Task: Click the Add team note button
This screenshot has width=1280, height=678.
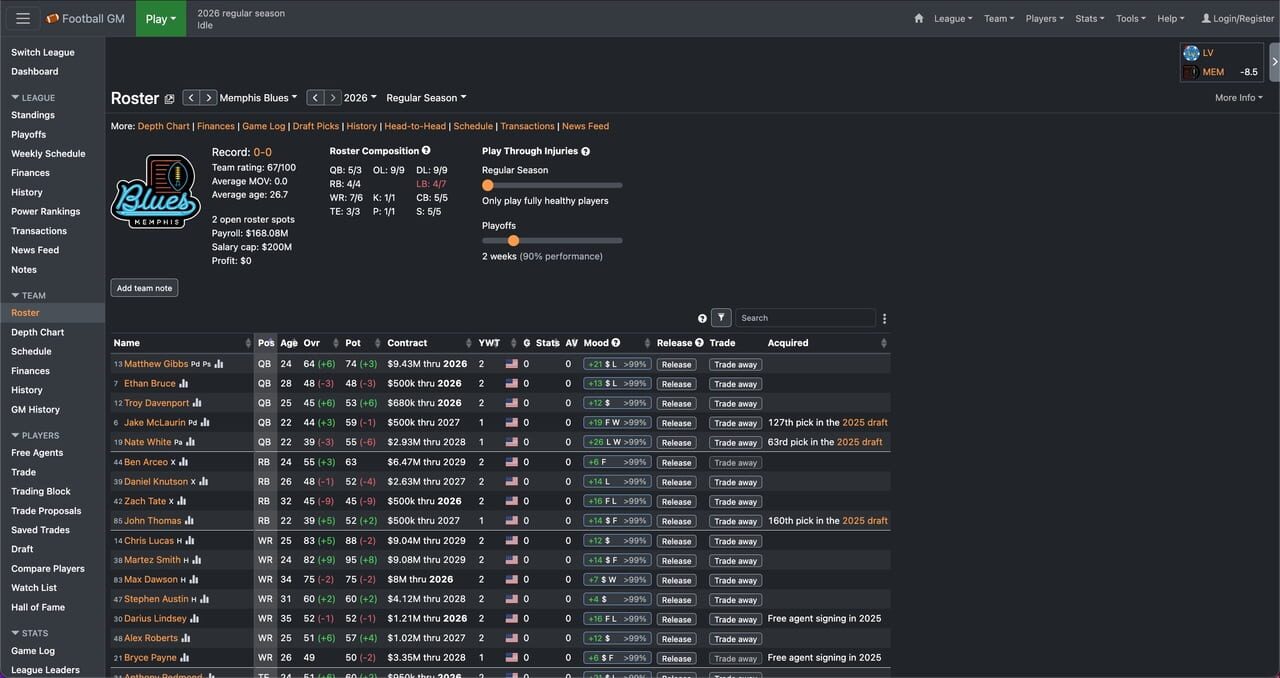Action: 144,288
